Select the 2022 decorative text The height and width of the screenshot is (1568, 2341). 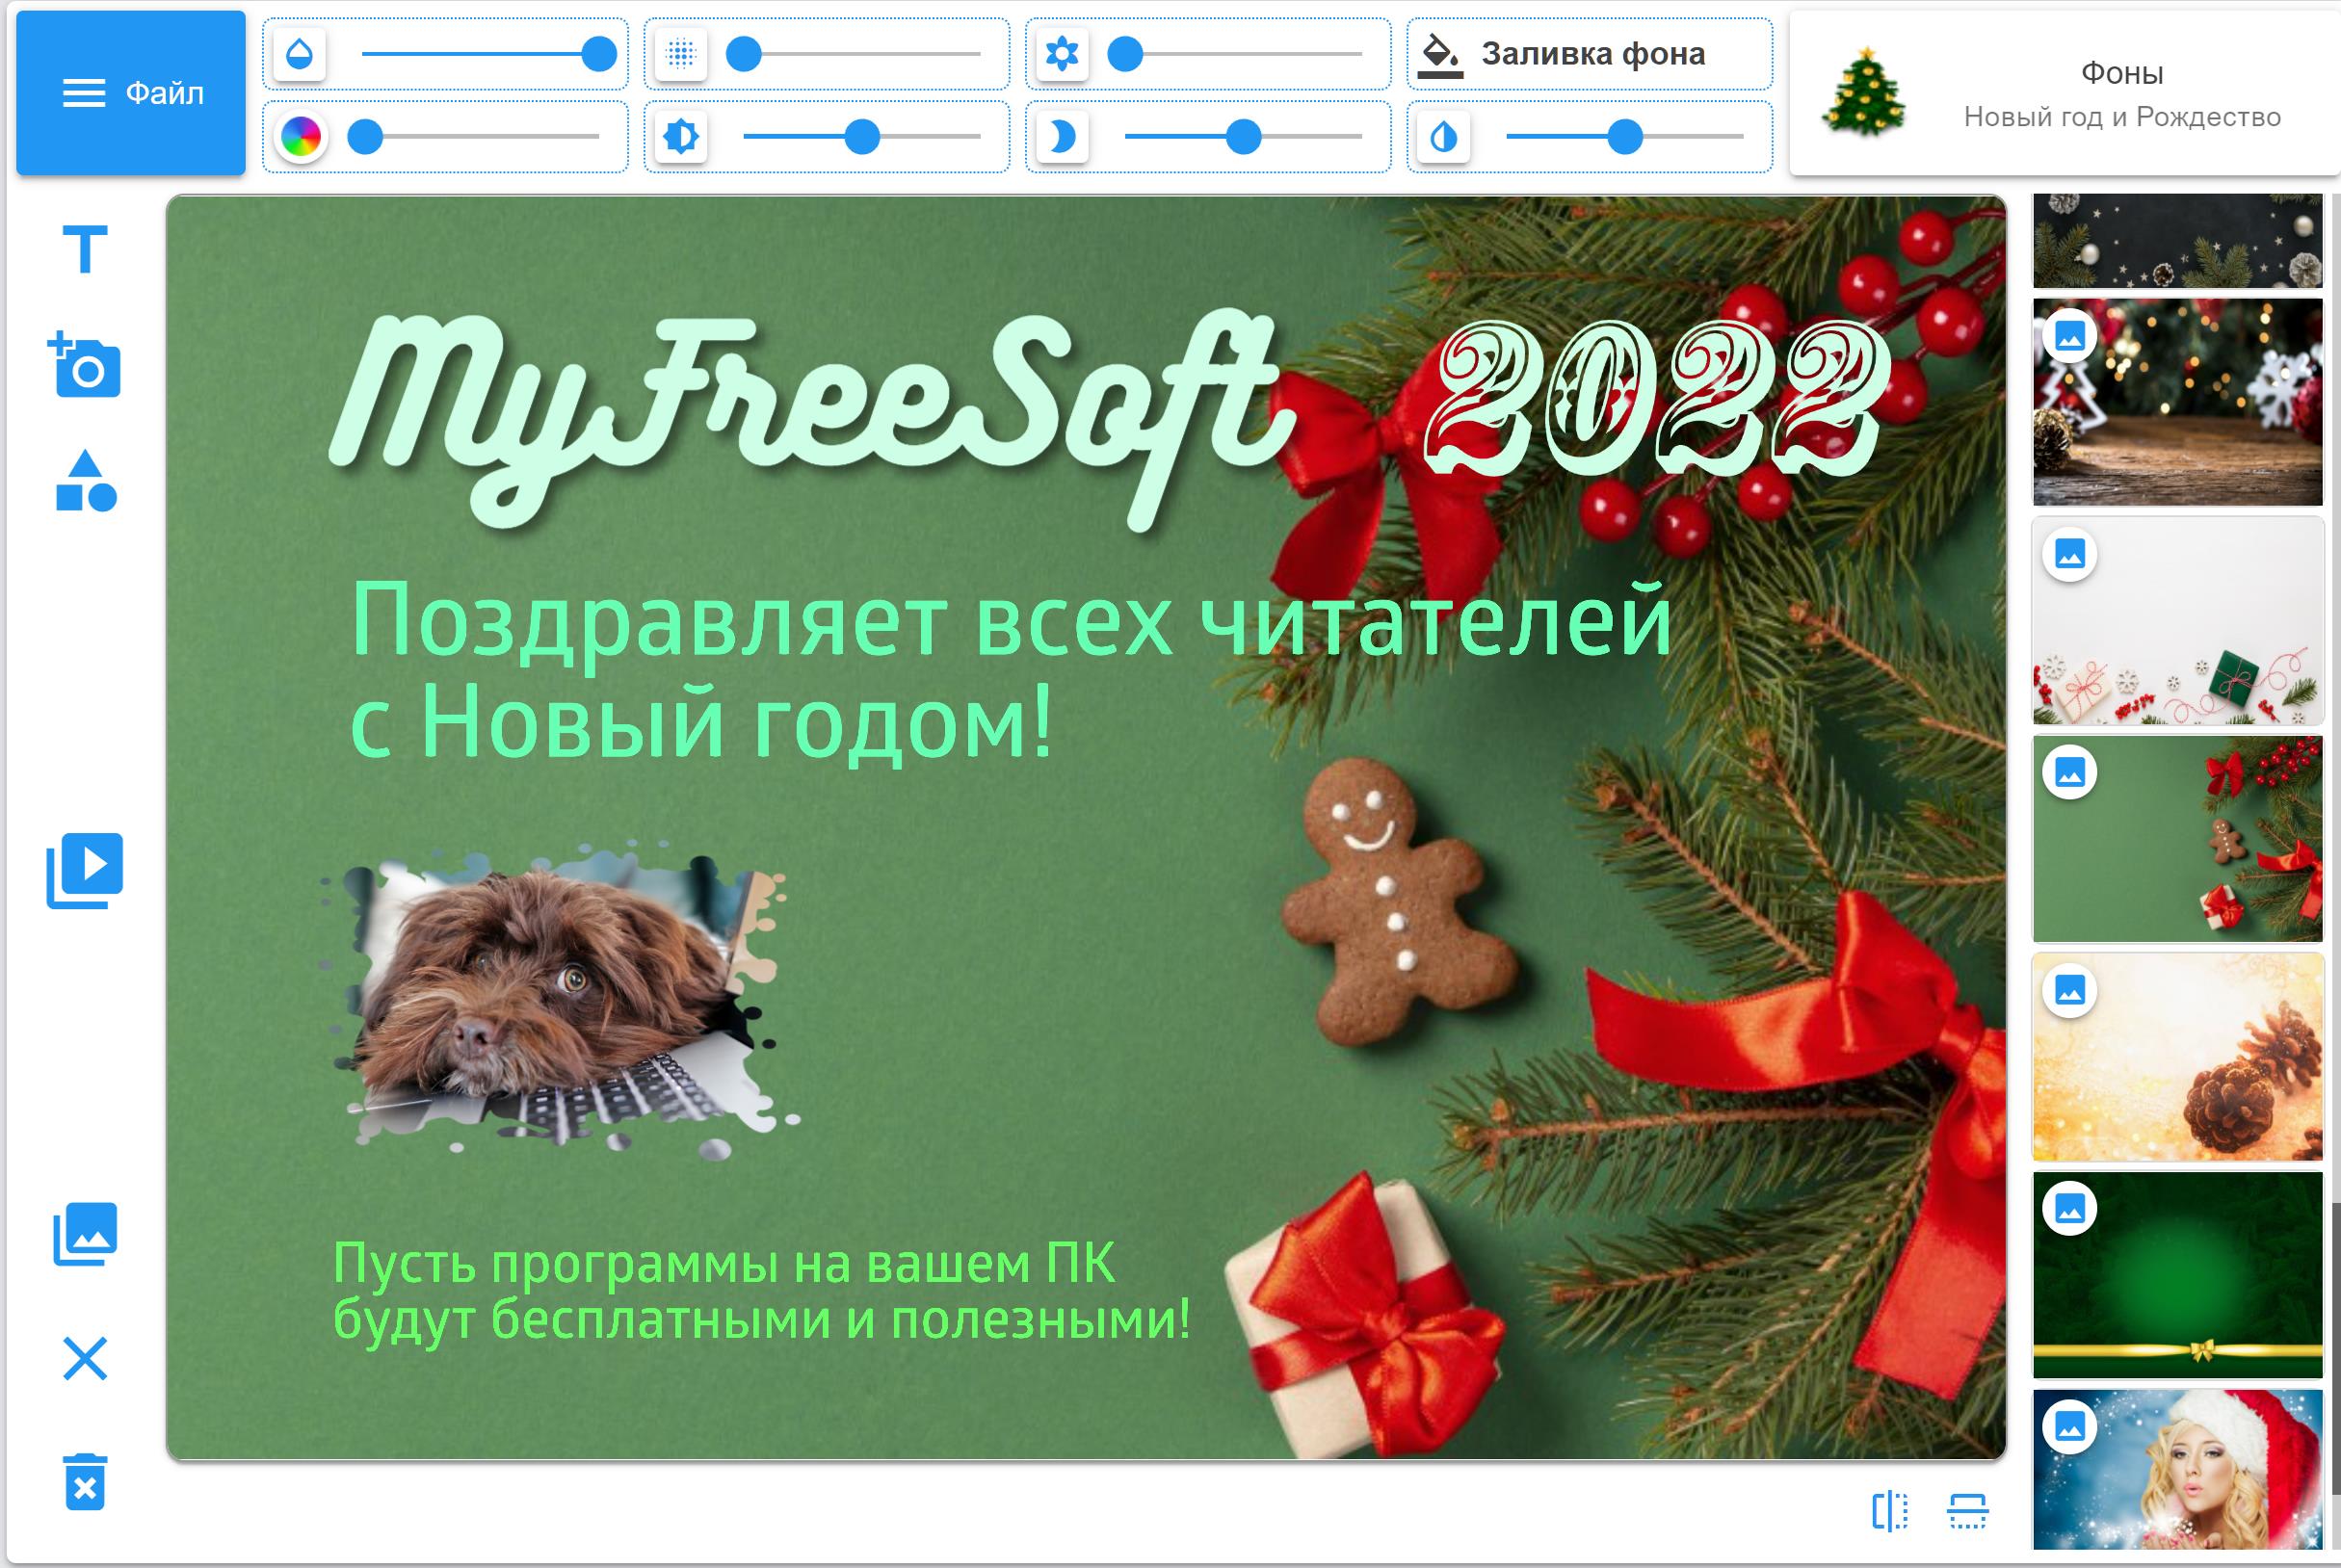click(1658, 400)
